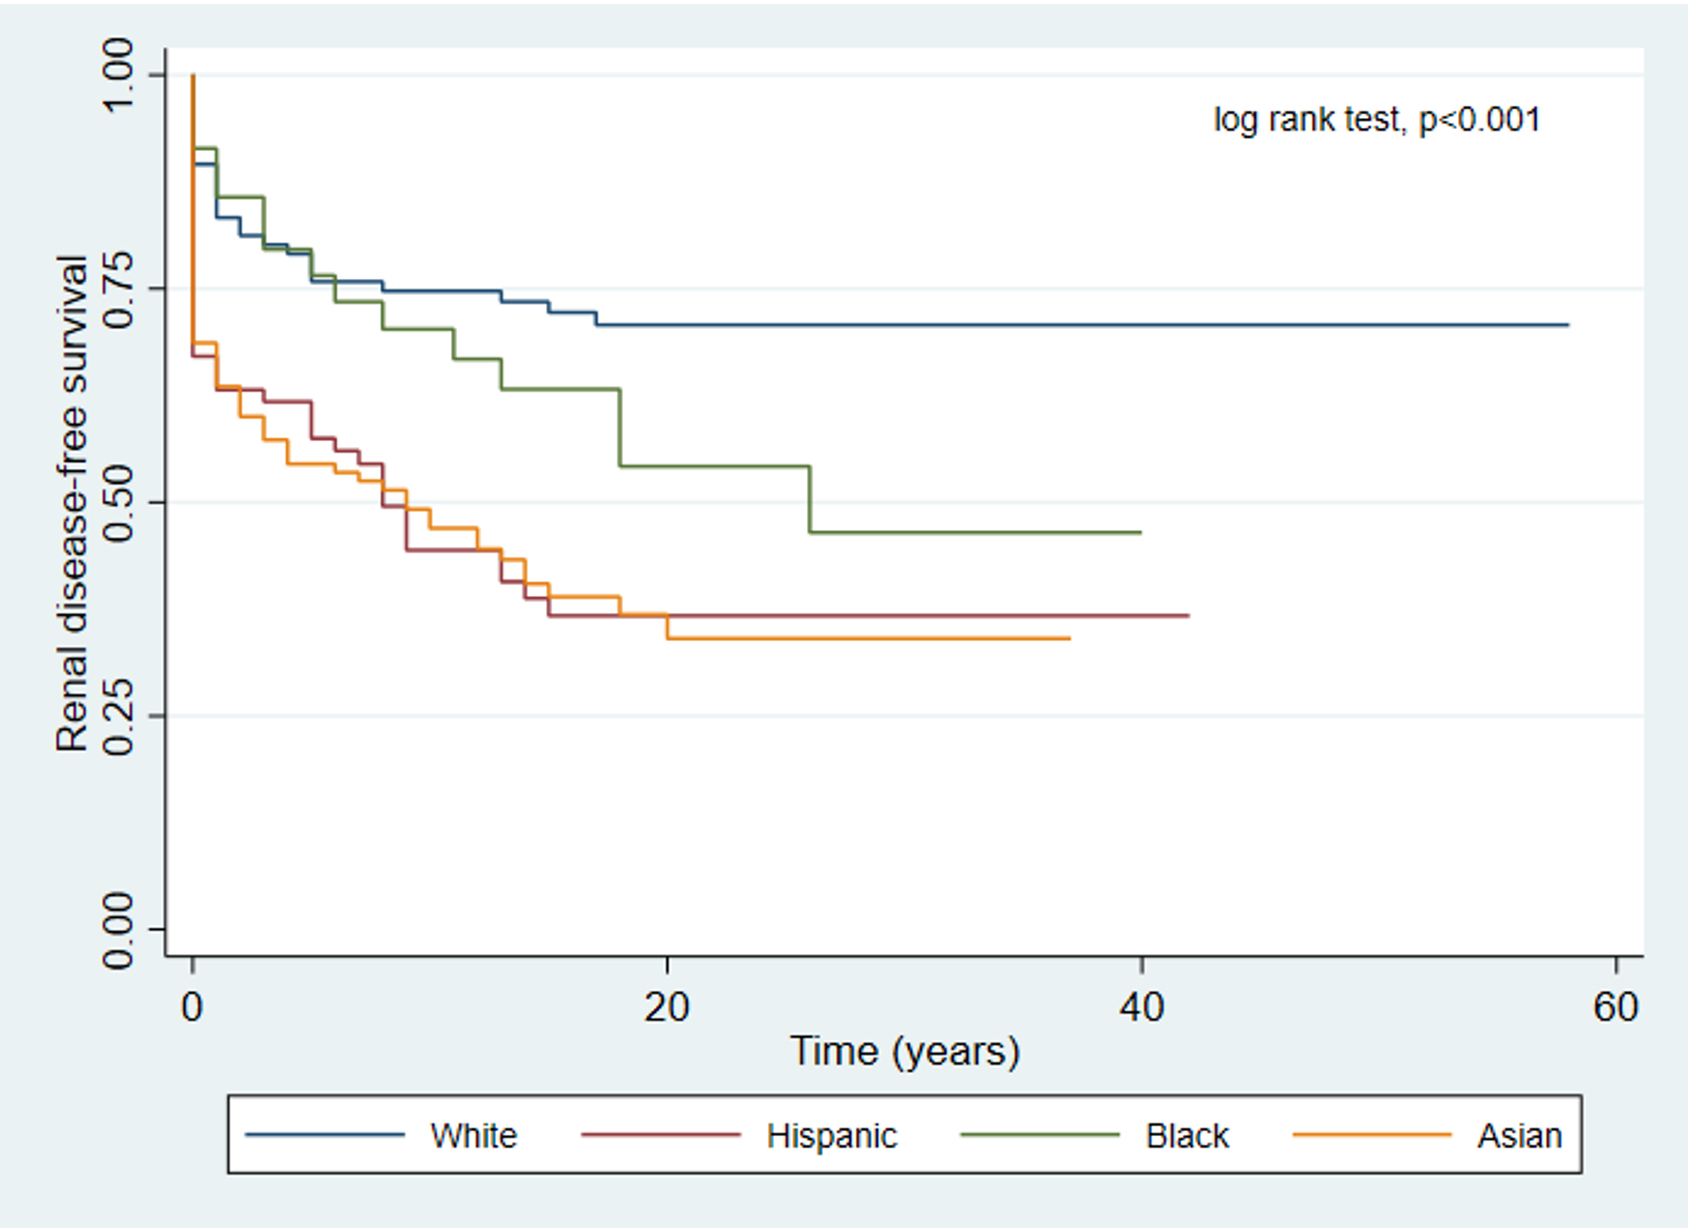Click the right end of the green survival curve
Viewport: 1688px width, 1228px height.
point(1139,532)
